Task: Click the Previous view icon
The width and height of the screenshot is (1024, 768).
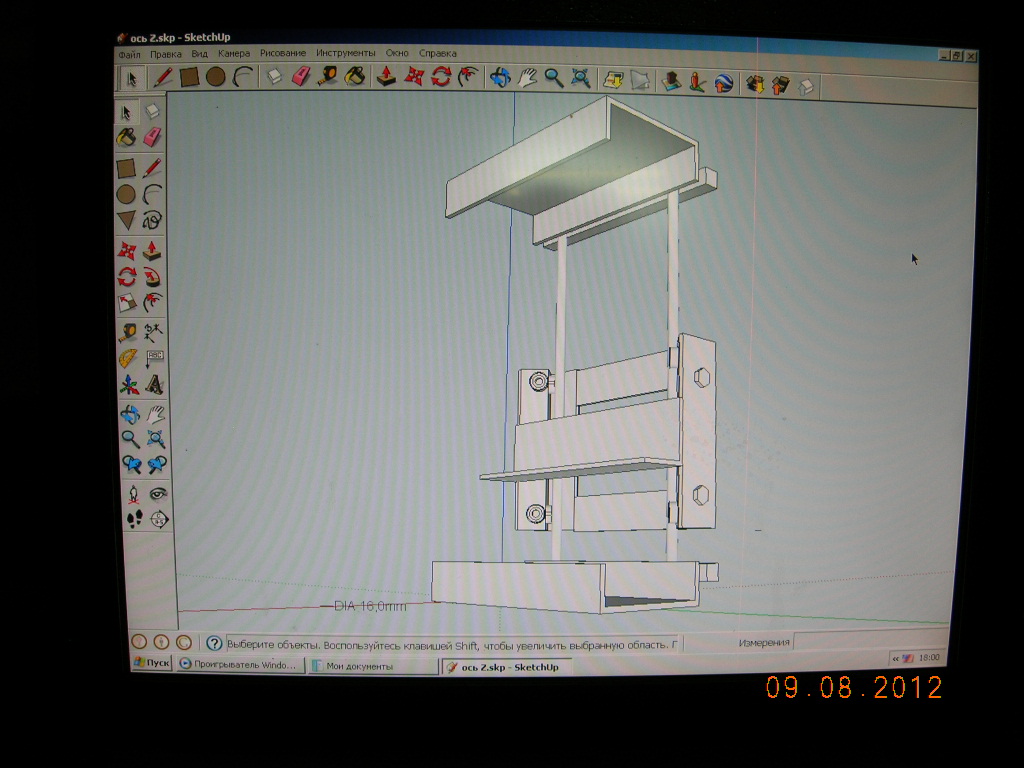Action: (131, 464)
